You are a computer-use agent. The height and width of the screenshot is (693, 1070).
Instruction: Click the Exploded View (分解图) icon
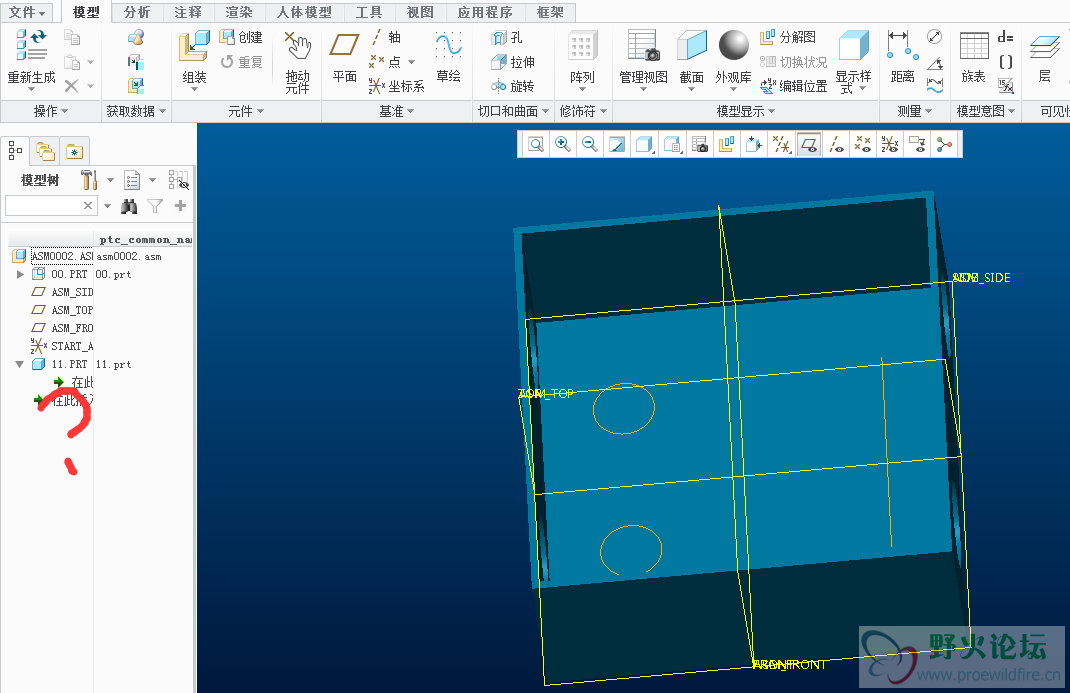click(768, 37)
